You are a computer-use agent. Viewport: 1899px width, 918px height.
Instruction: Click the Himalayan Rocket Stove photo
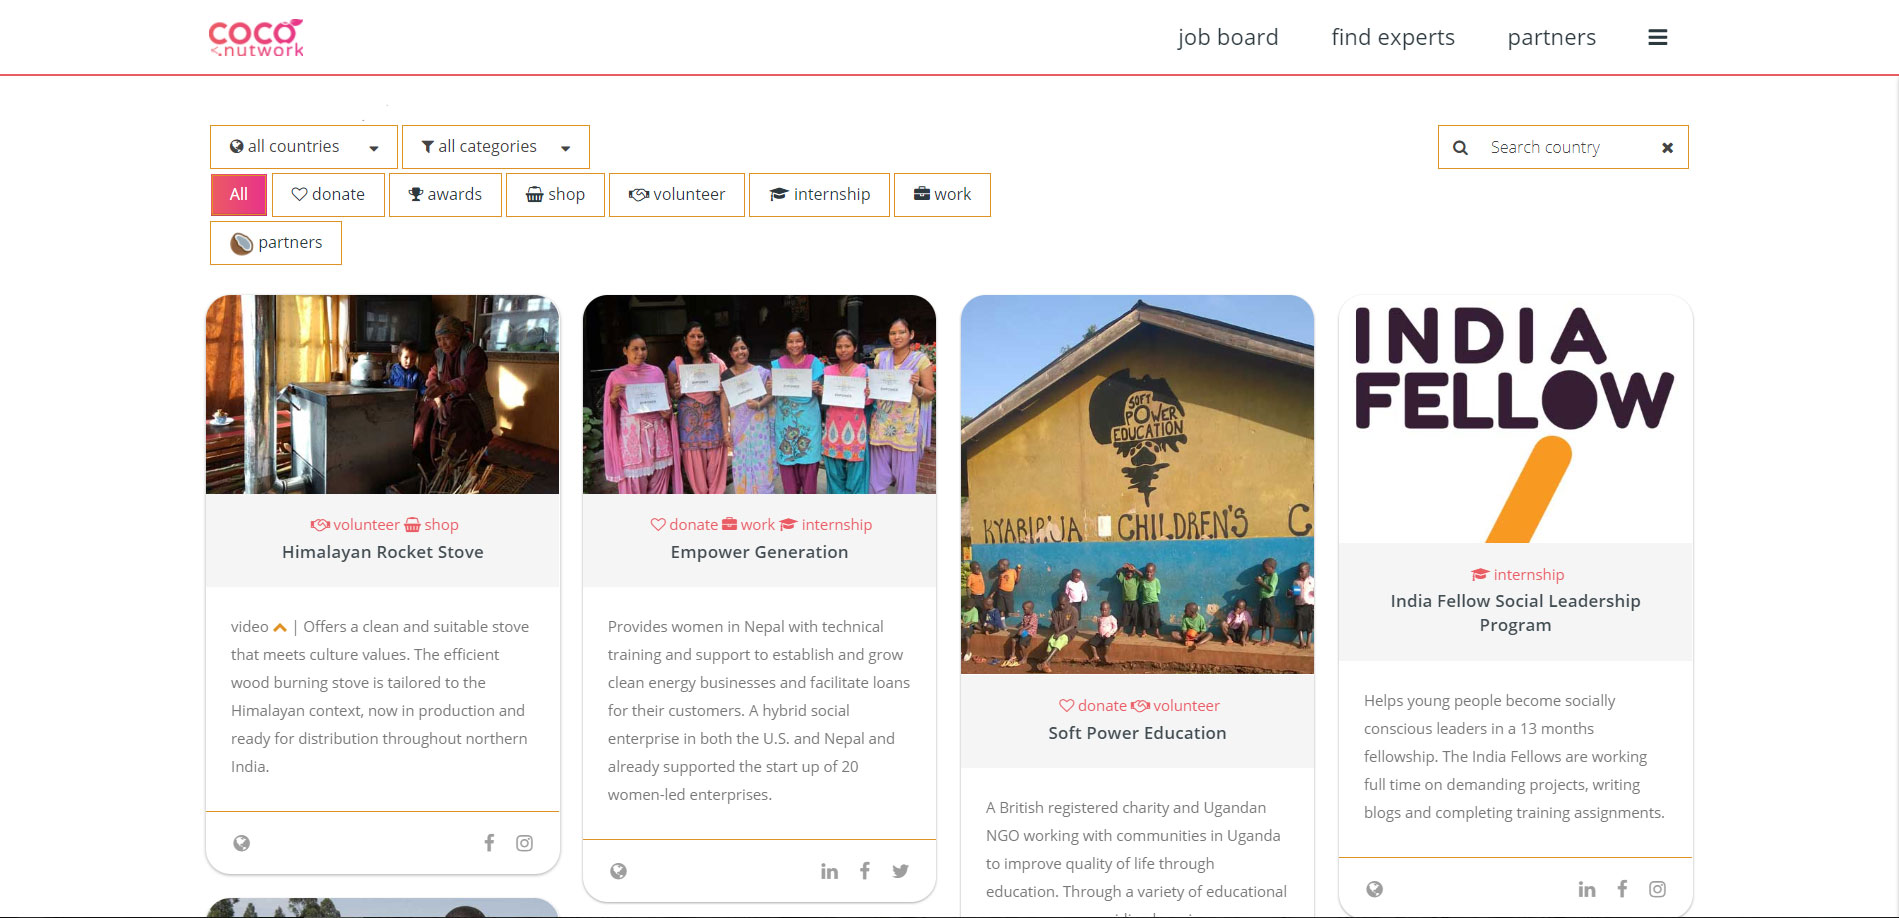[x=383, y=394]
